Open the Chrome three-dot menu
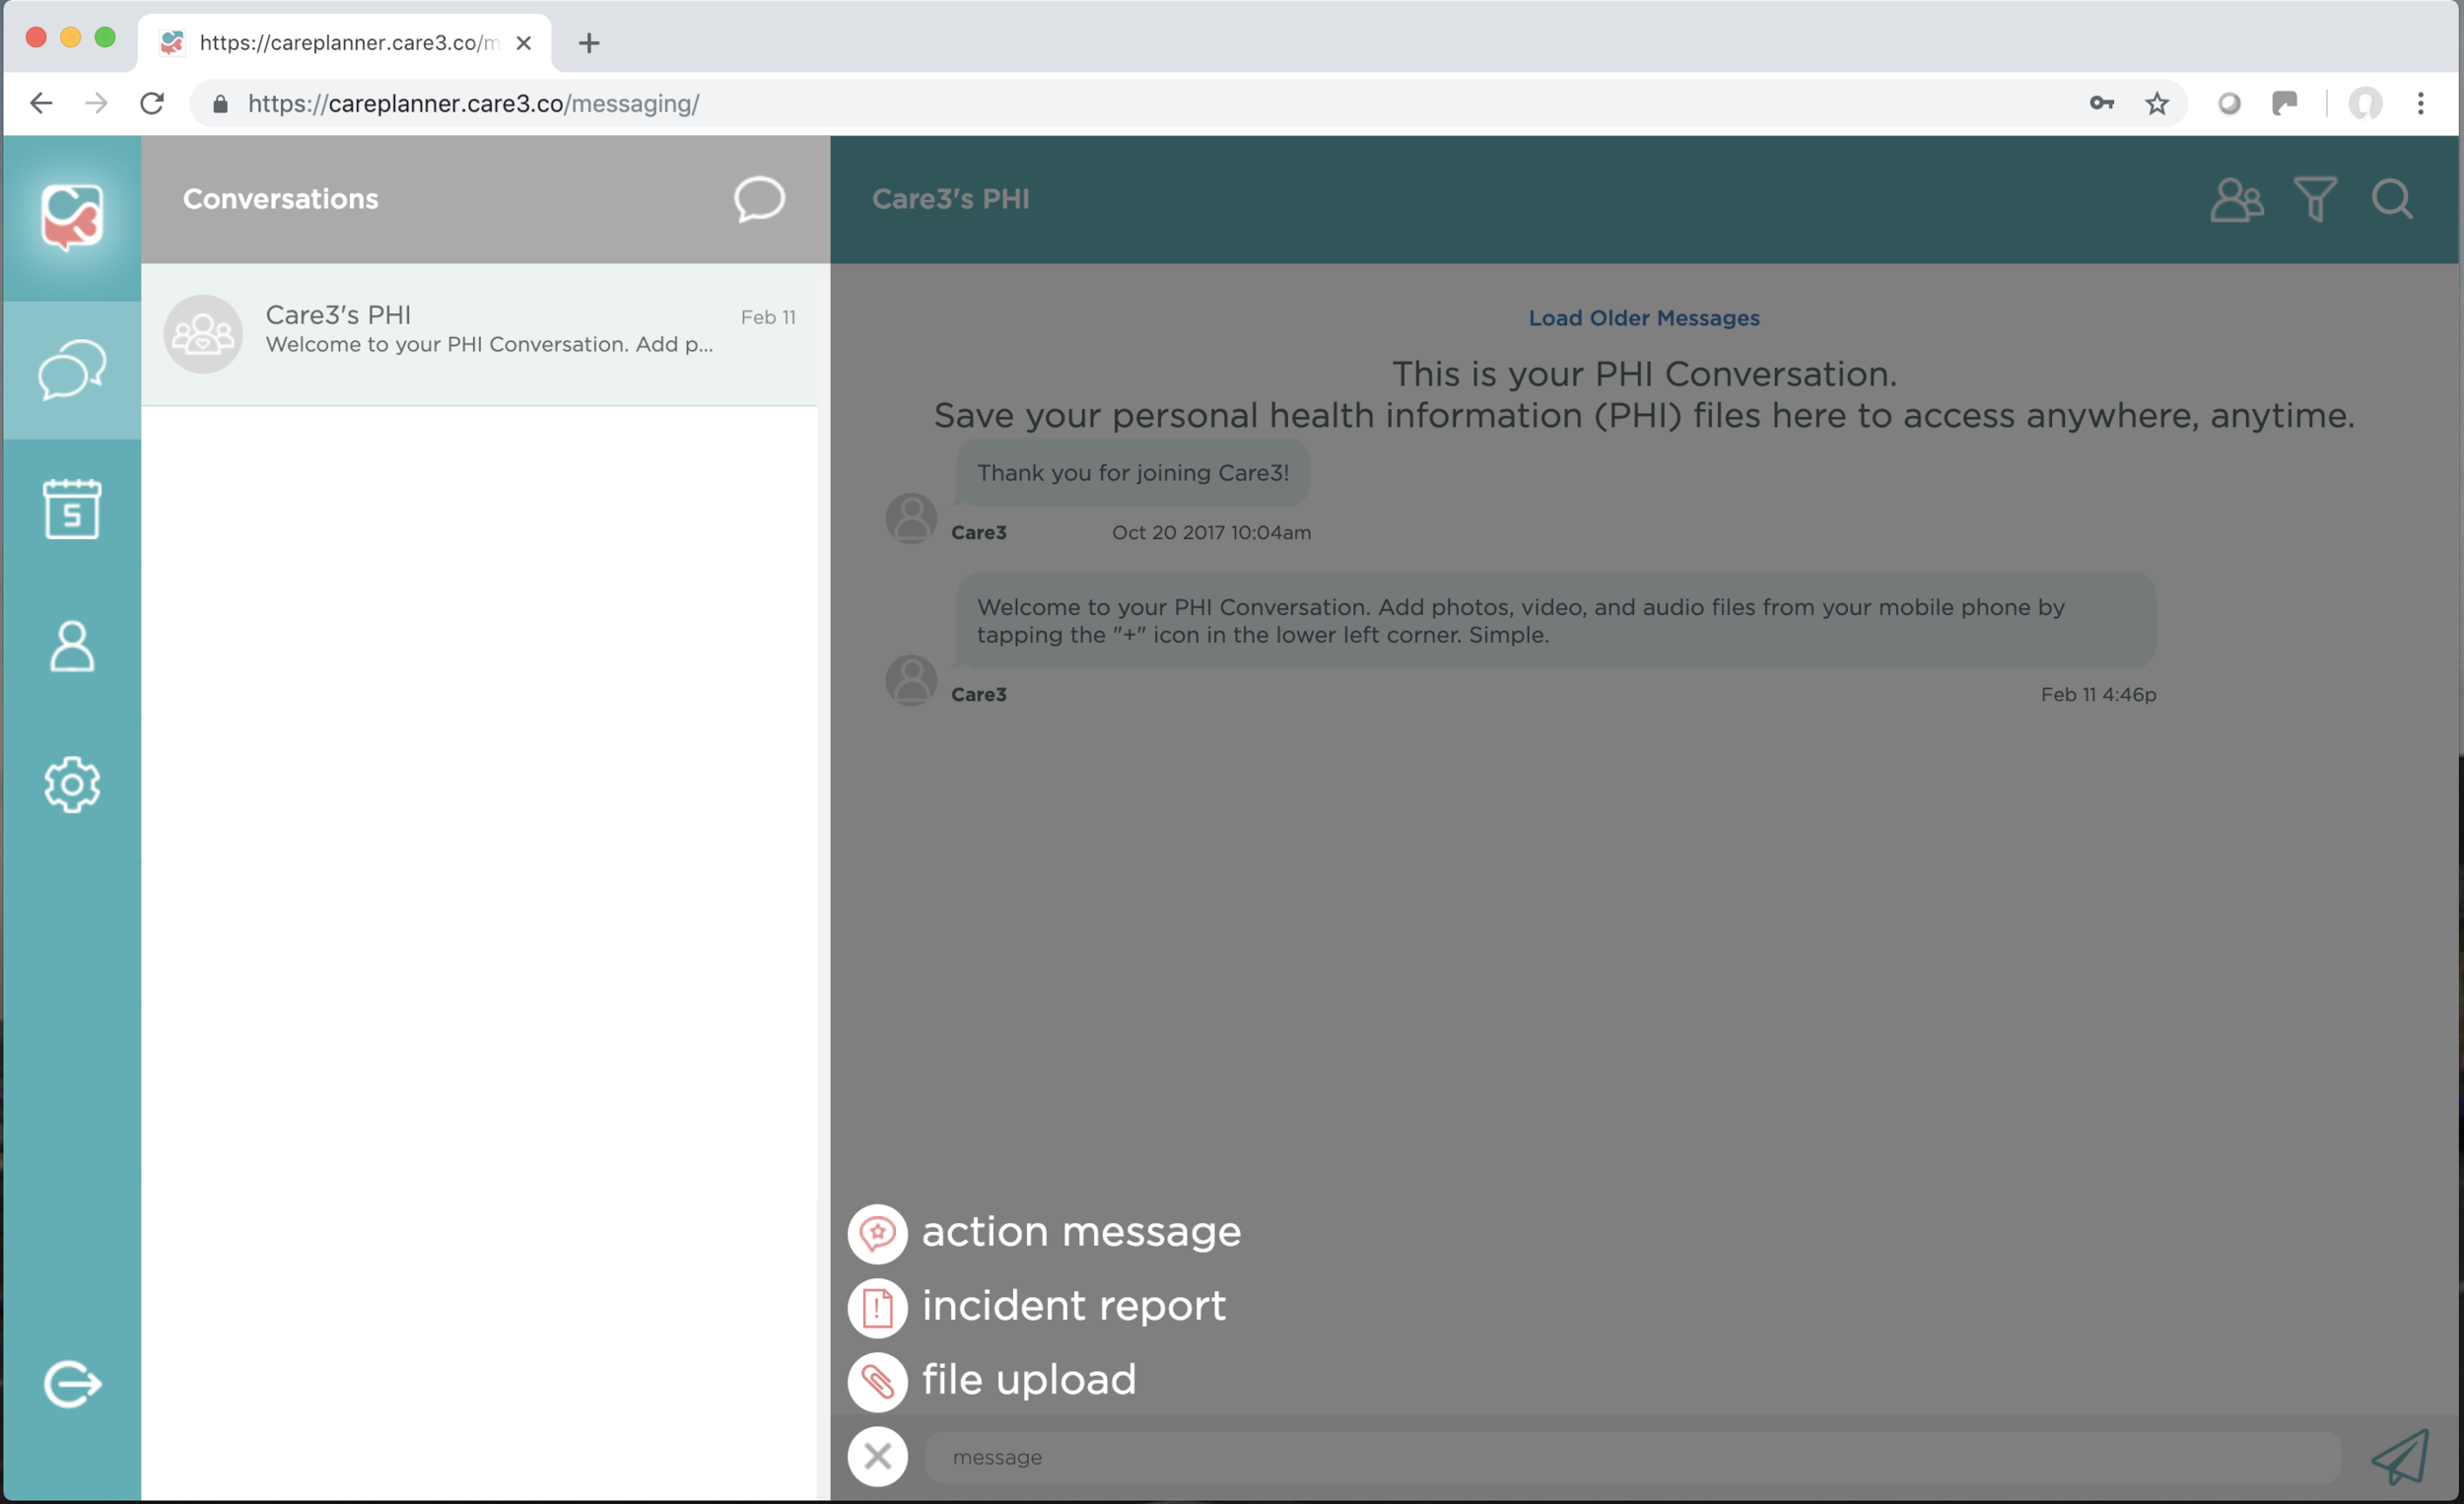The height and width of the screenshot is (1504, 2464). pos(2420,103)
